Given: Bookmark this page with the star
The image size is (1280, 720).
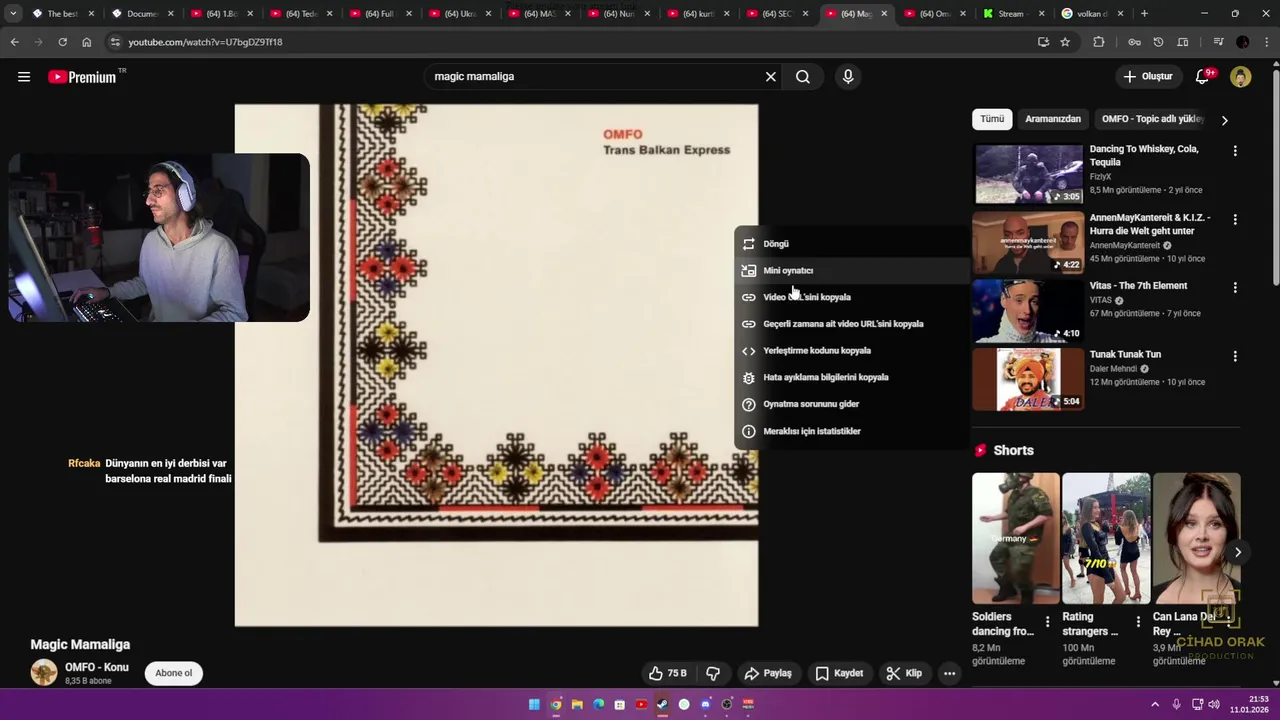Looking at the screenshot, I should pyautogui.click(x=1065, y=42).
